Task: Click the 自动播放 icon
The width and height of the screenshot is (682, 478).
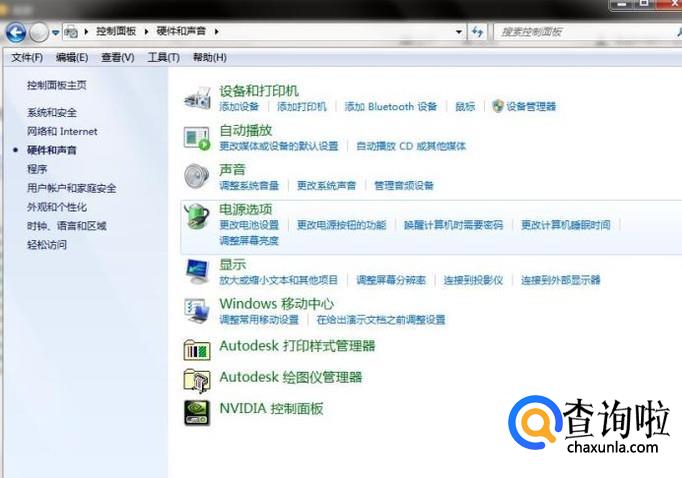Action: pyautogui.click(x=197, y=138)
